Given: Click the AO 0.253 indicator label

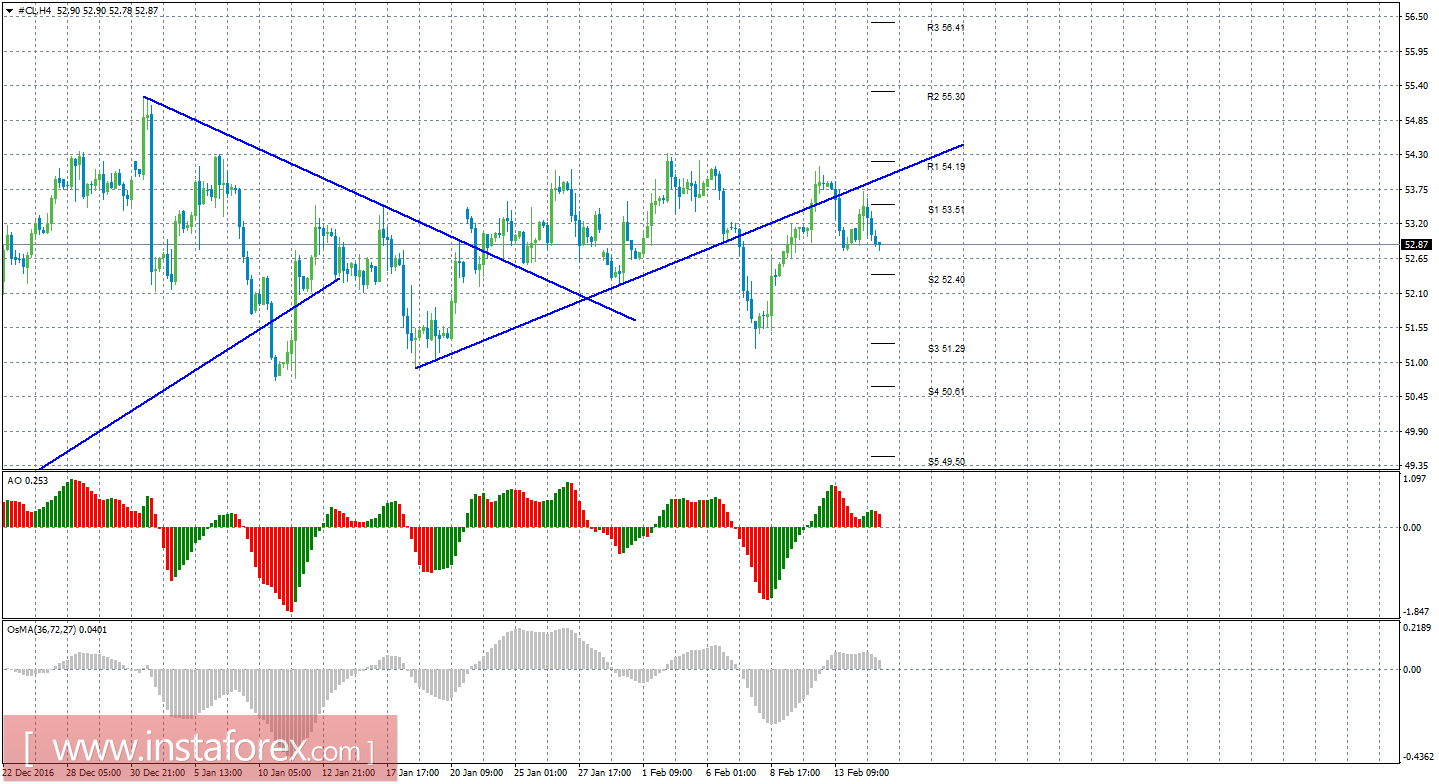Looking at the screenshot, I should click(x=28, y=481).
